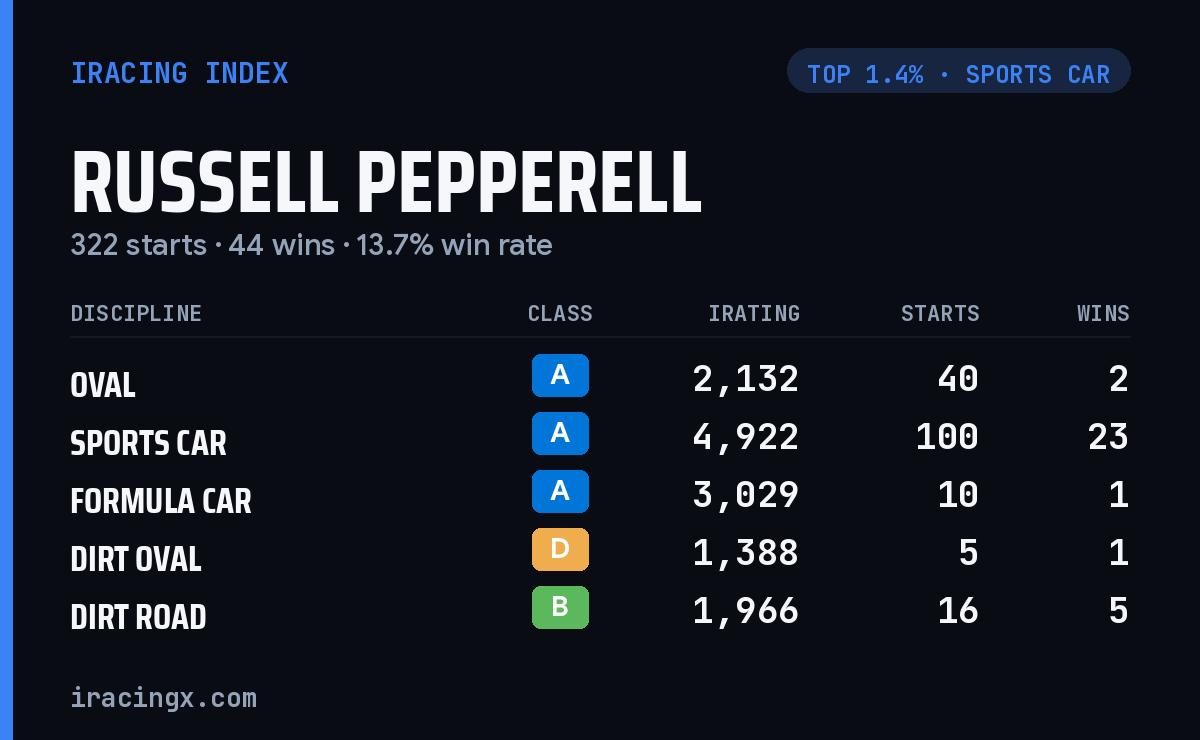Image resolution: width=1200 pixels, height=740 pixels.
Task: Click the Dirt Road class B badge
Action: [x=560, y=607]
